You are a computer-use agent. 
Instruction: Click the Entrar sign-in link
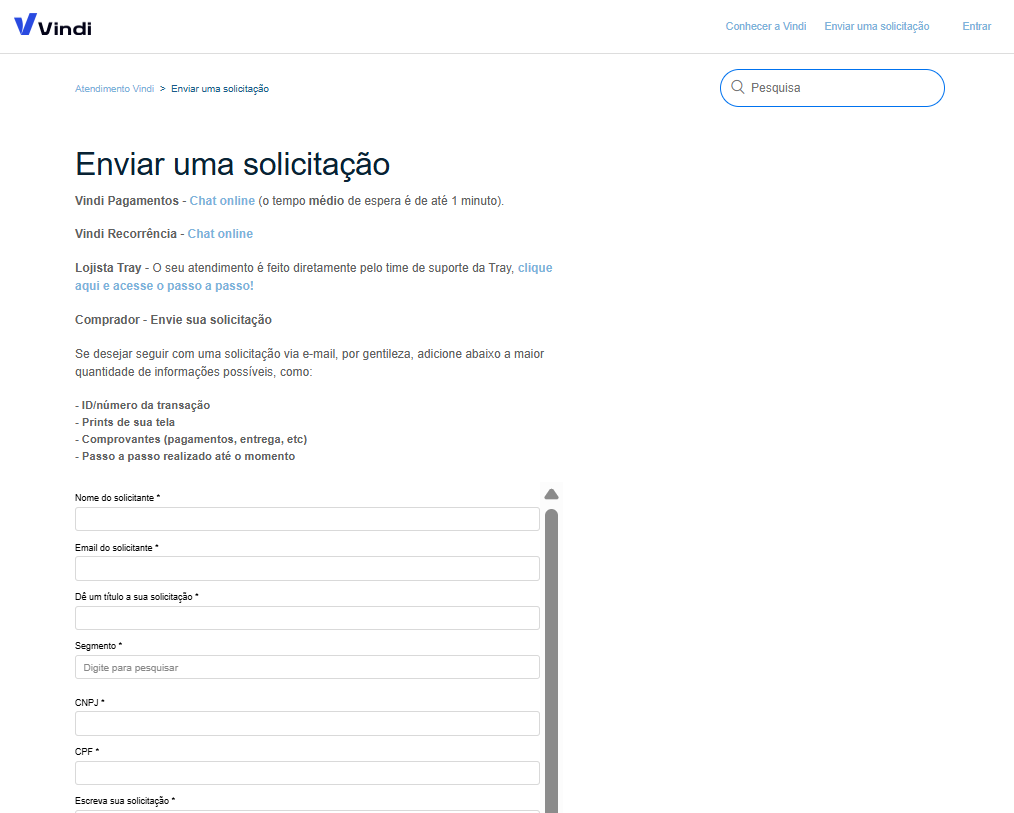click(x=976, y=26)
